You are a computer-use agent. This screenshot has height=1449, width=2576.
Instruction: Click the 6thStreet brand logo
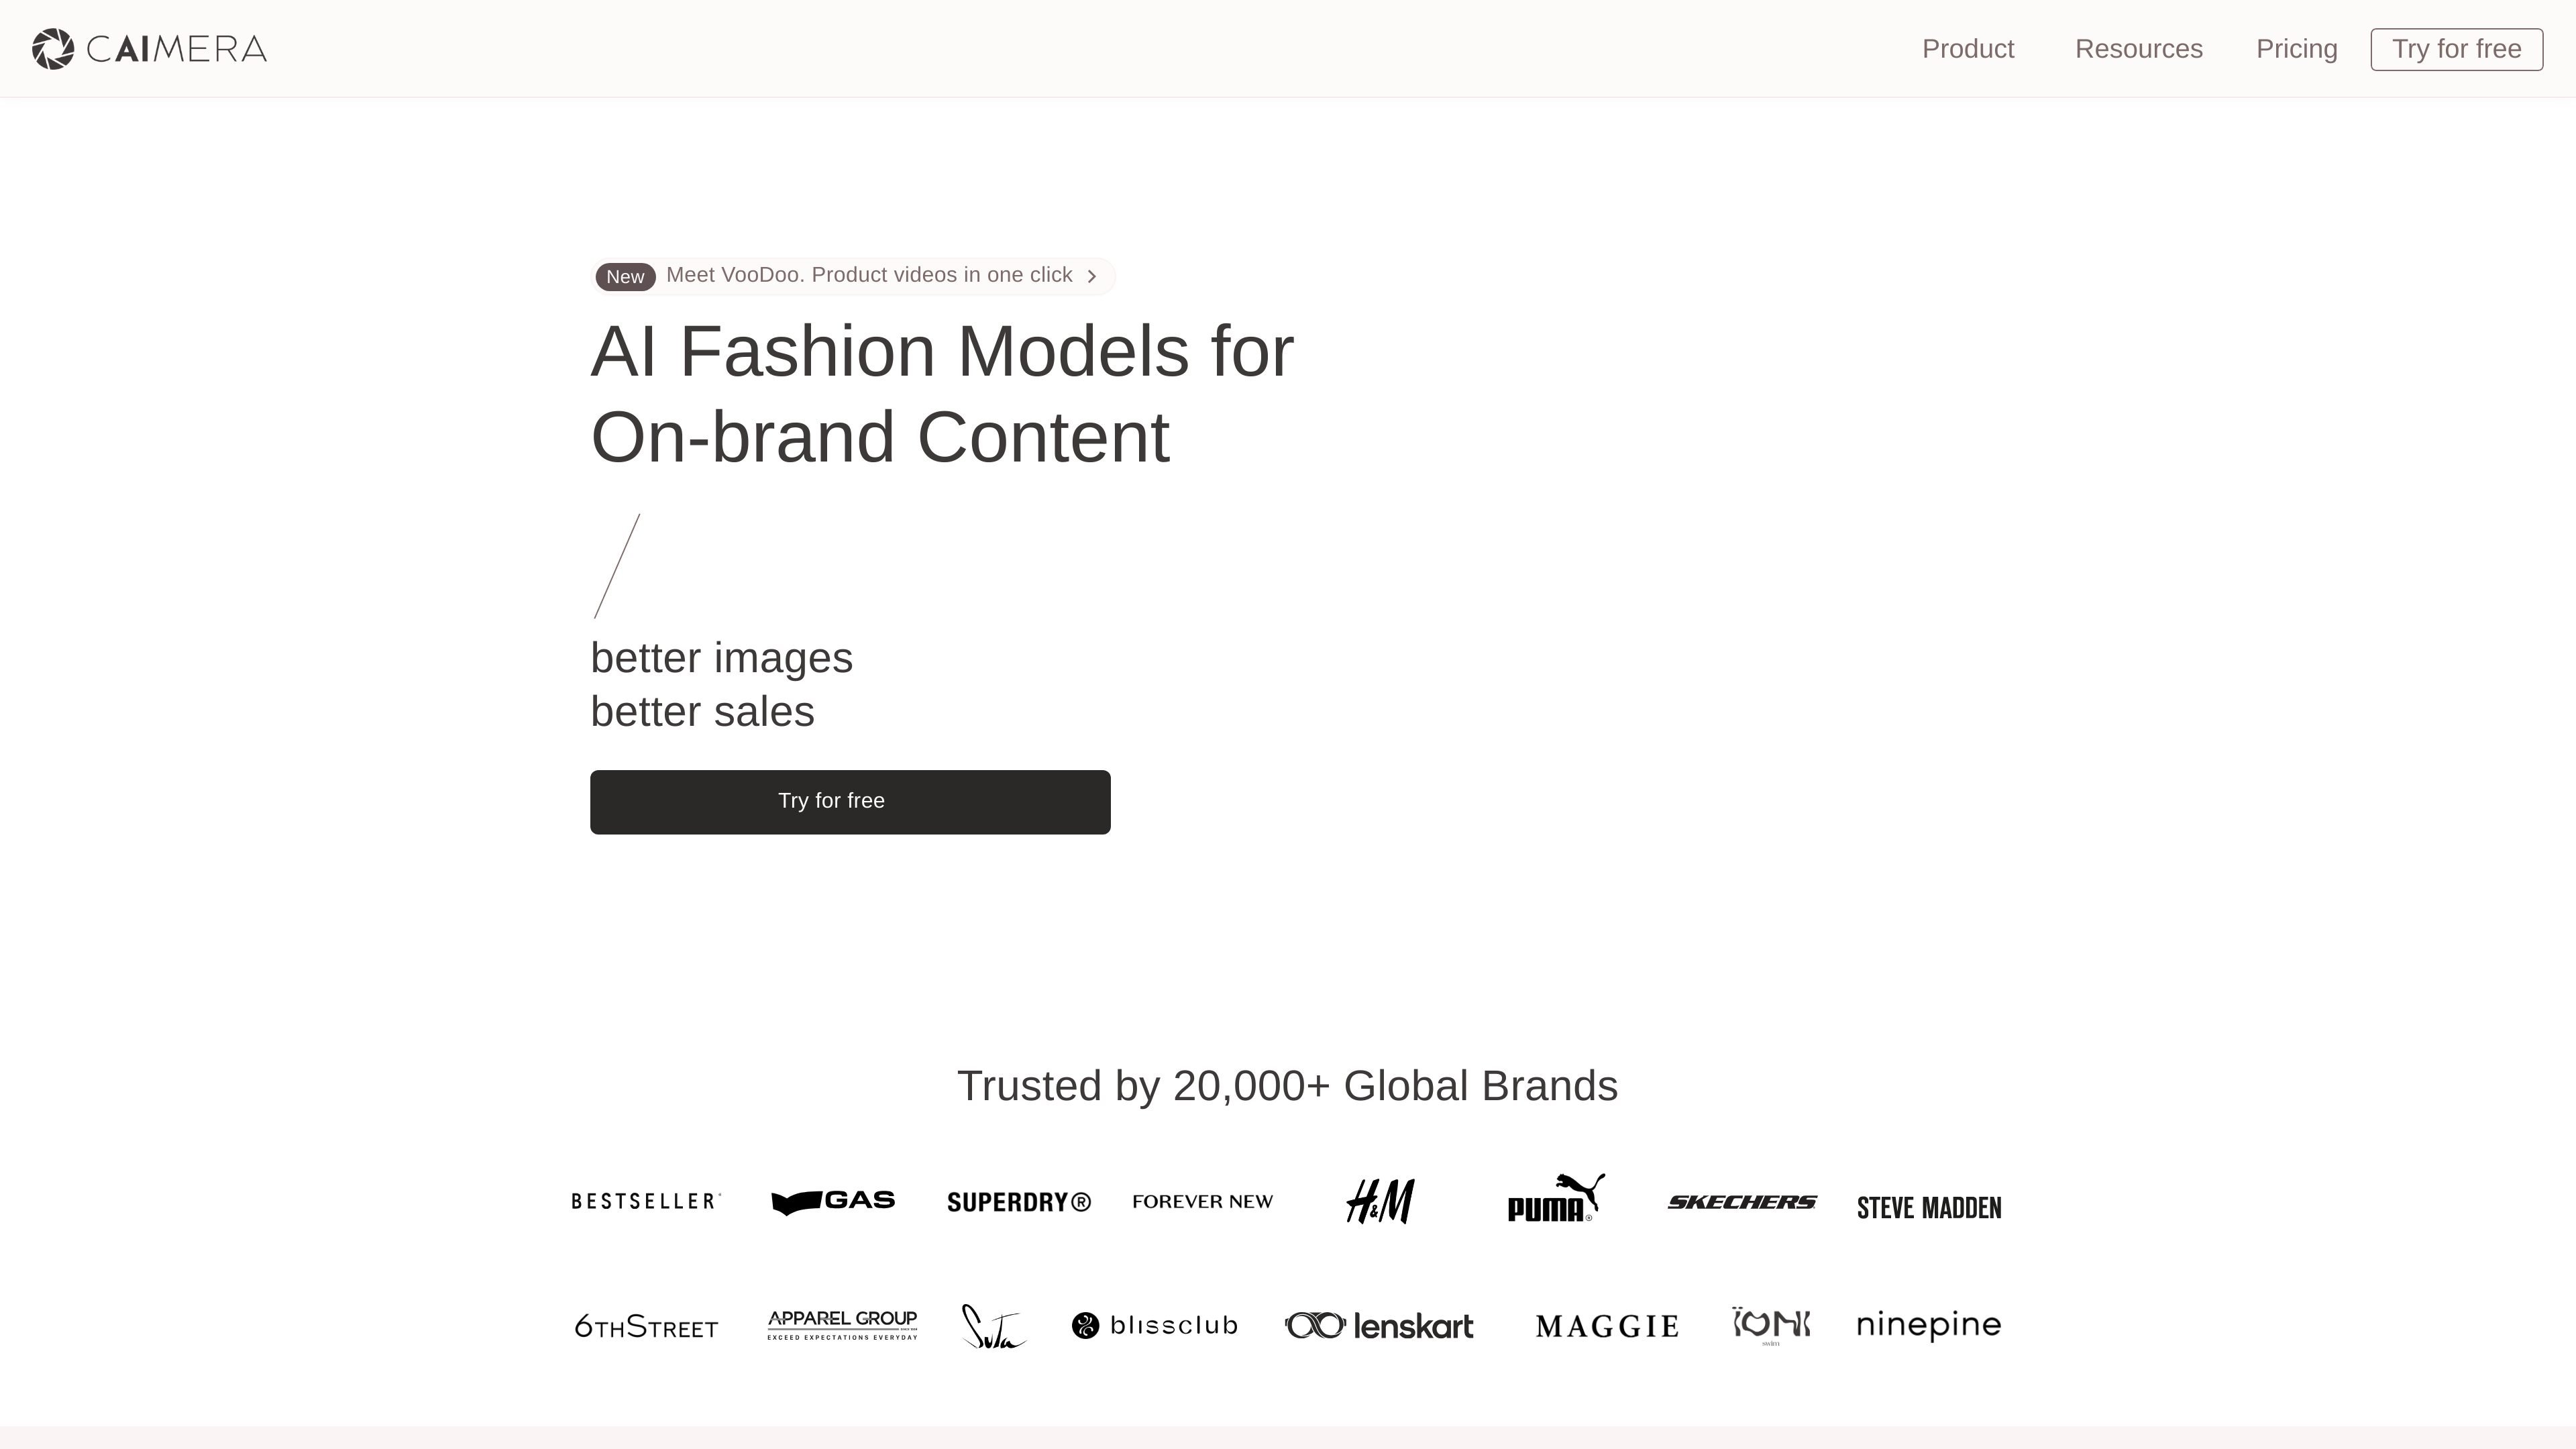point(646,1327)
